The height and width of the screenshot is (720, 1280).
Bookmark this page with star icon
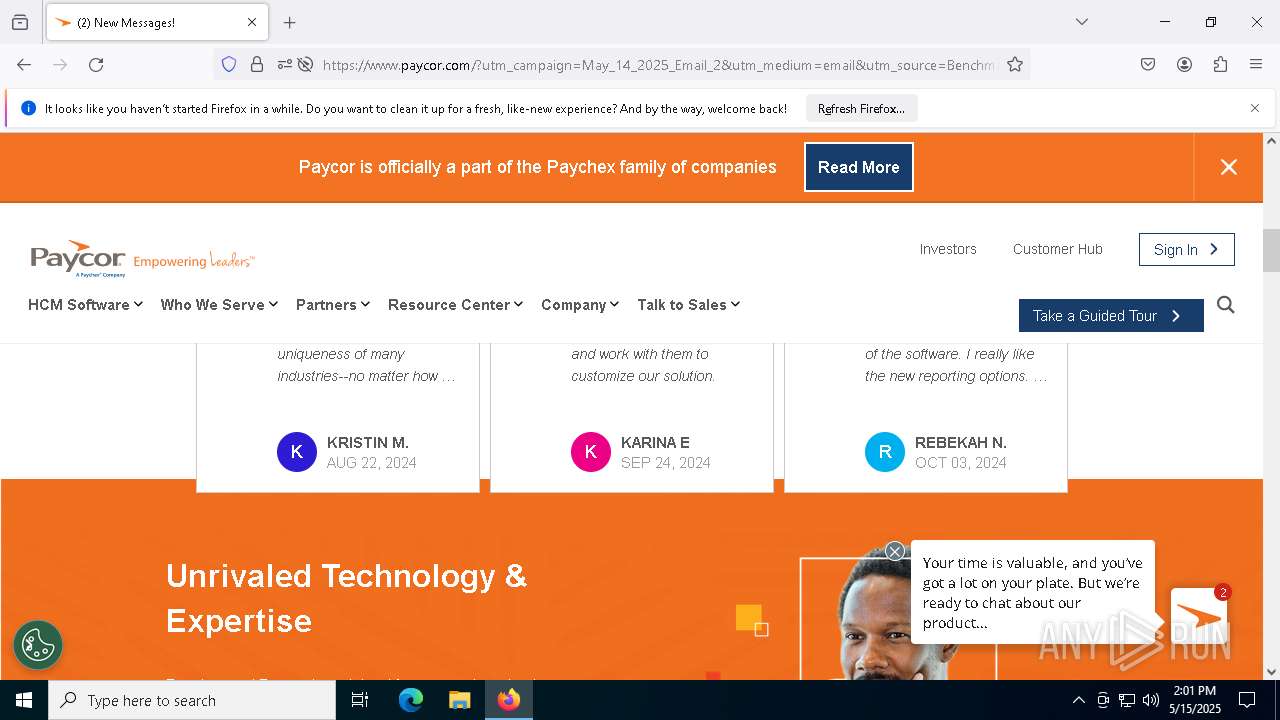click(x=1015, y=64)
